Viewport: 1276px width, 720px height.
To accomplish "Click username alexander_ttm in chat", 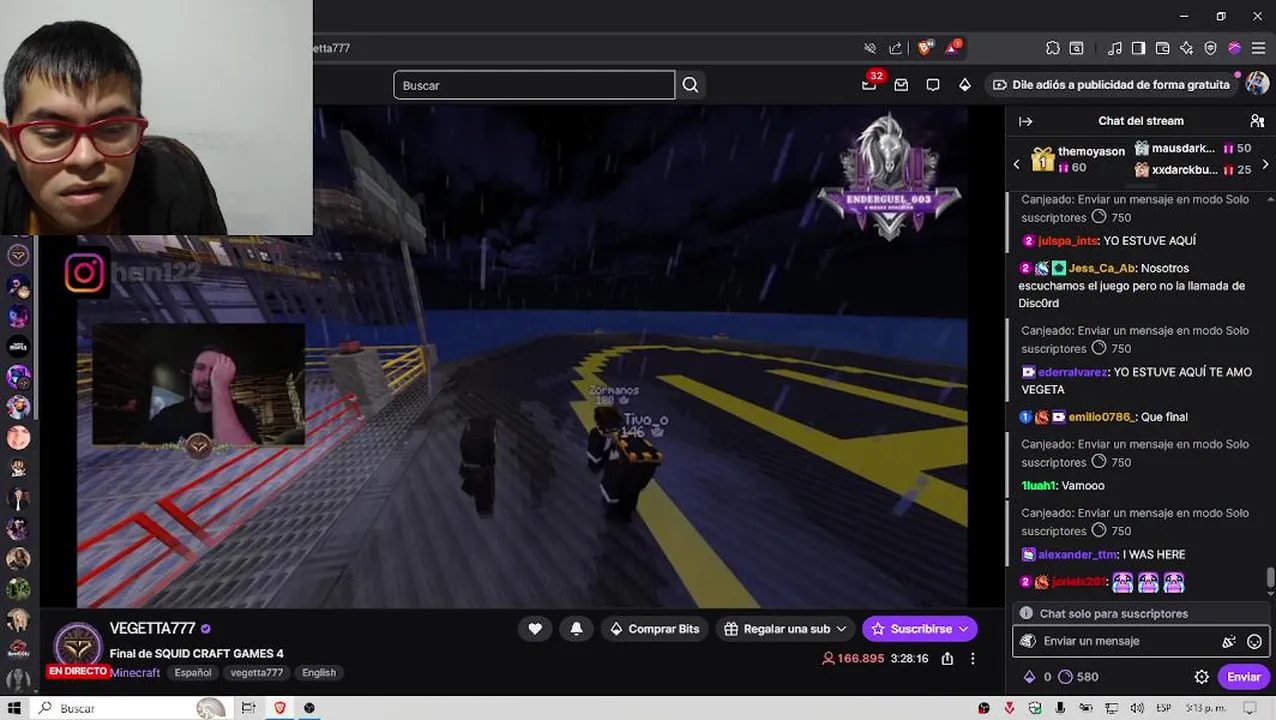I will 1077,555.
